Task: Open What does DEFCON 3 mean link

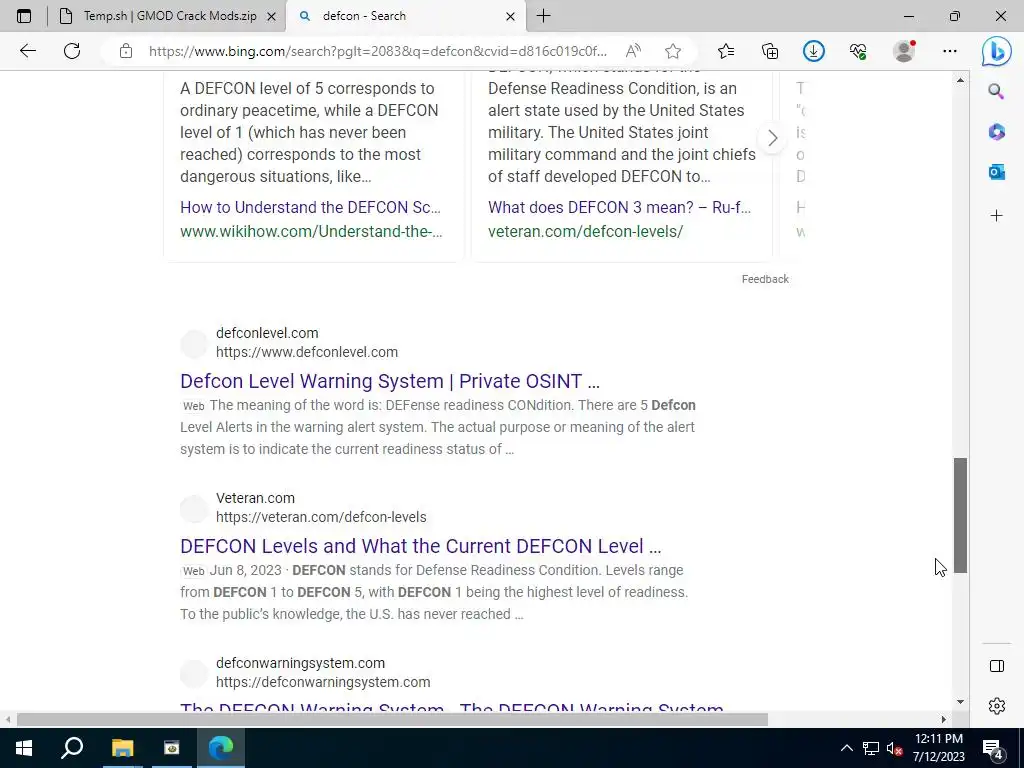Action: (619, 207)
